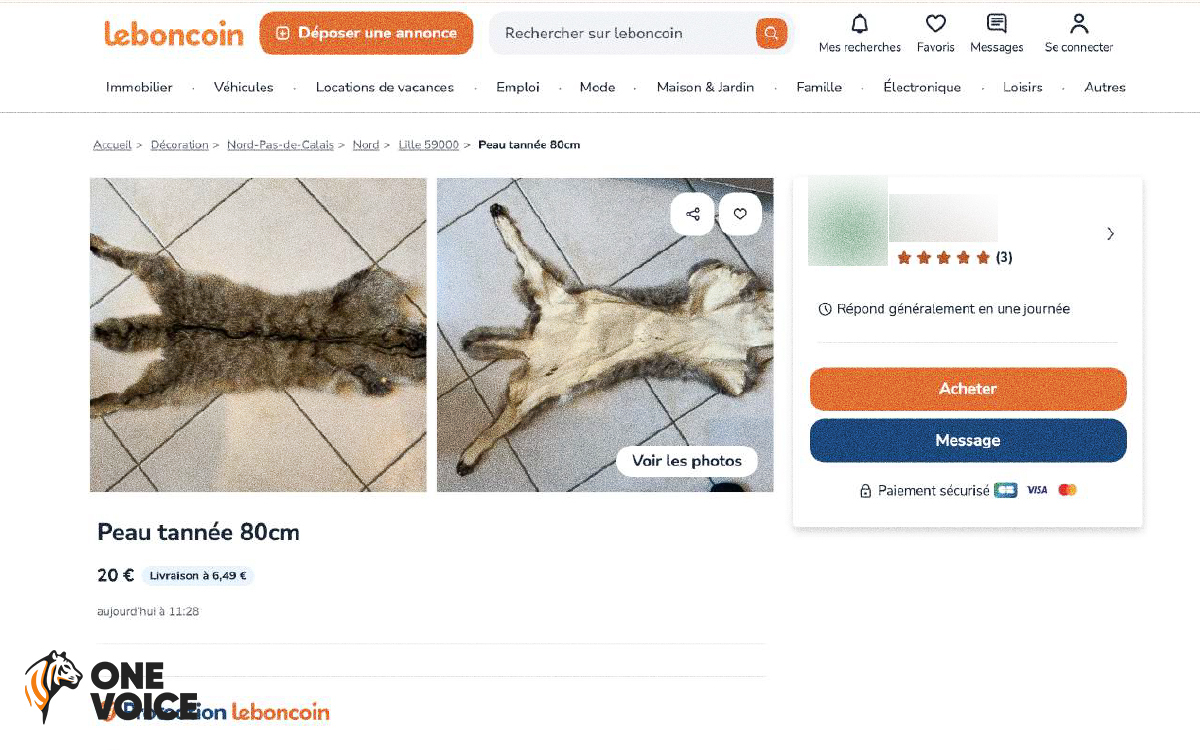The height and width of the screenshot is (750, 1200).
Task: Click the blue Message button
Action: tap(967, 441)
